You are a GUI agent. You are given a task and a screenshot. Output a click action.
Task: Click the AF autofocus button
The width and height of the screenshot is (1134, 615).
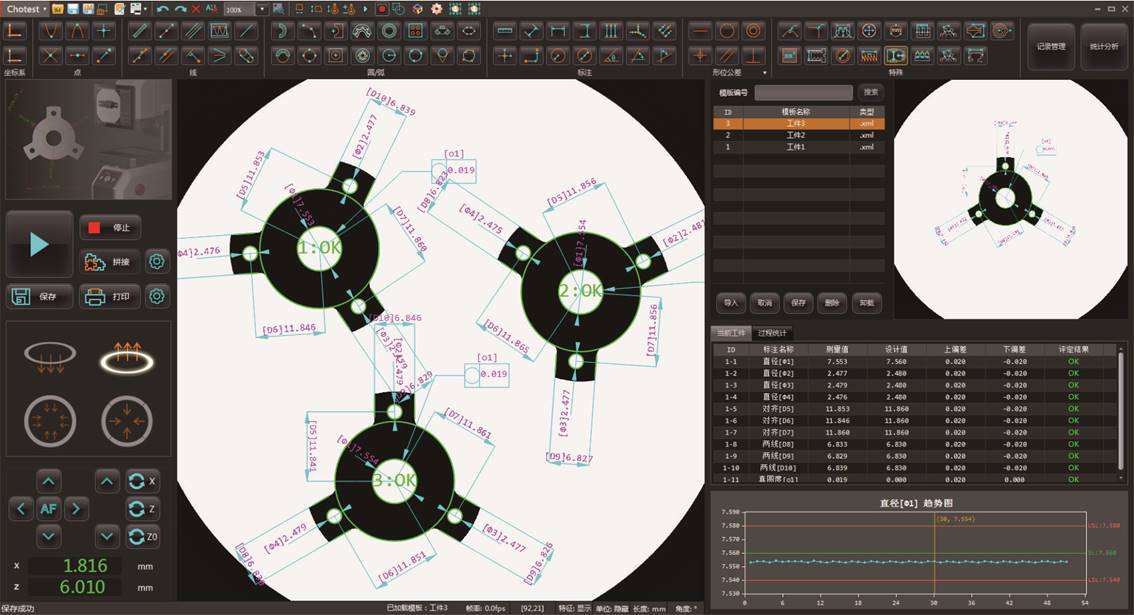pos(48,509)
